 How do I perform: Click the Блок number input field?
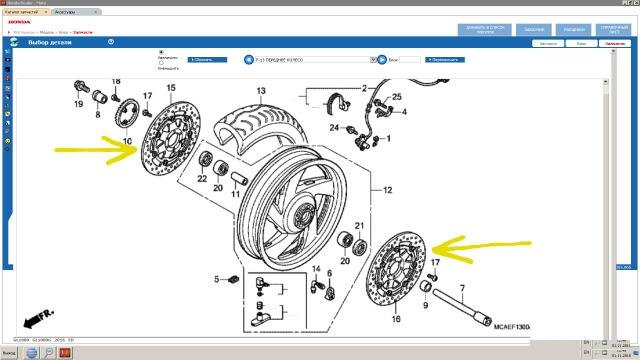(410, 60)
